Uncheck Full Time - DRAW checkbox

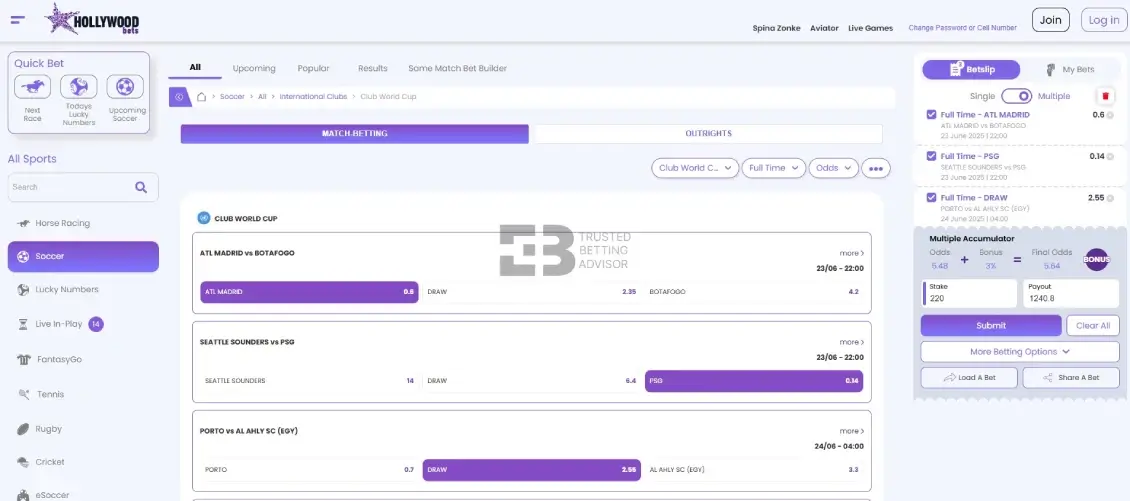(931, 198)
